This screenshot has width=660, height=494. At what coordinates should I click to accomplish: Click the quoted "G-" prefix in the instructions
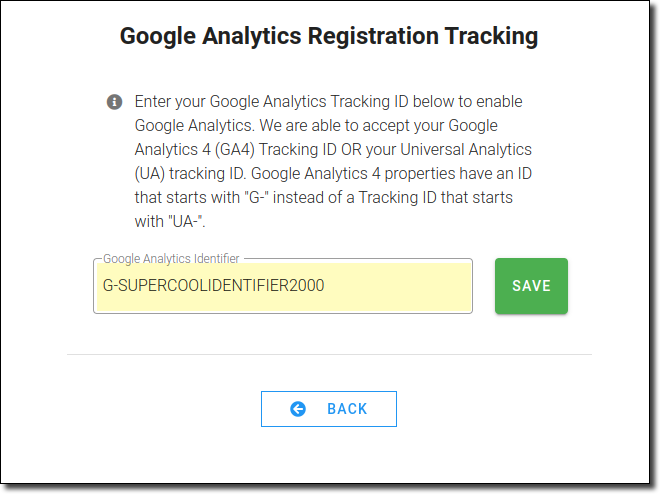(x=256, y=197)
